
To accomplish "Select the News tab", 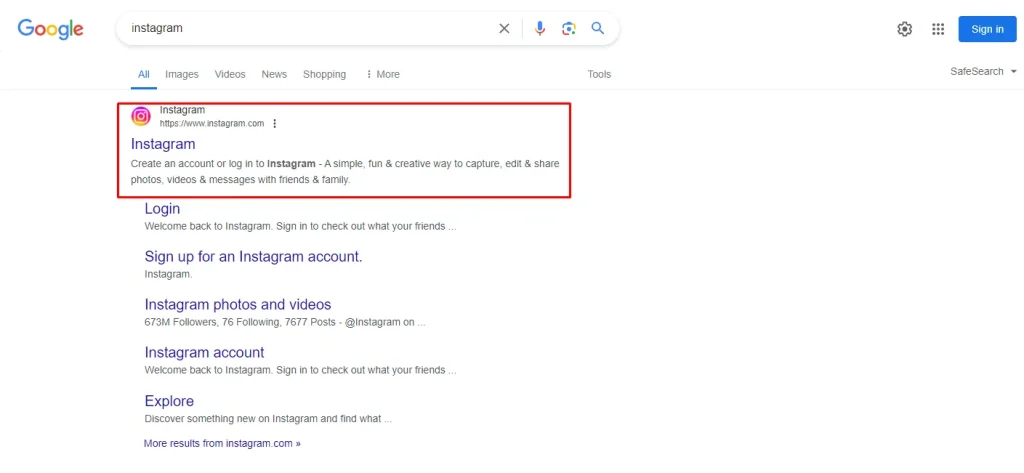I will click(274, 74).
